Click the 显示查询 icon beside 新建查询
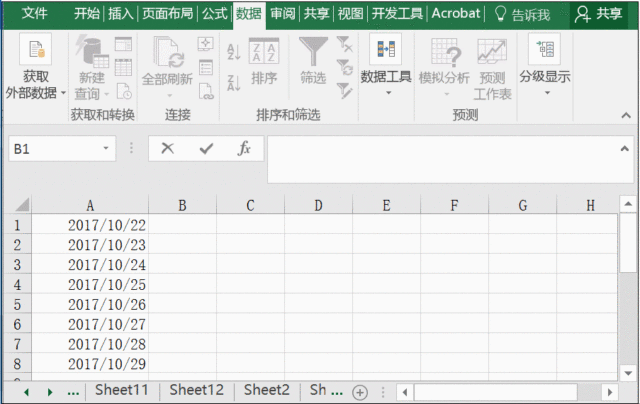Viewport: 640px width, 404px height. (x=123, y=44)
